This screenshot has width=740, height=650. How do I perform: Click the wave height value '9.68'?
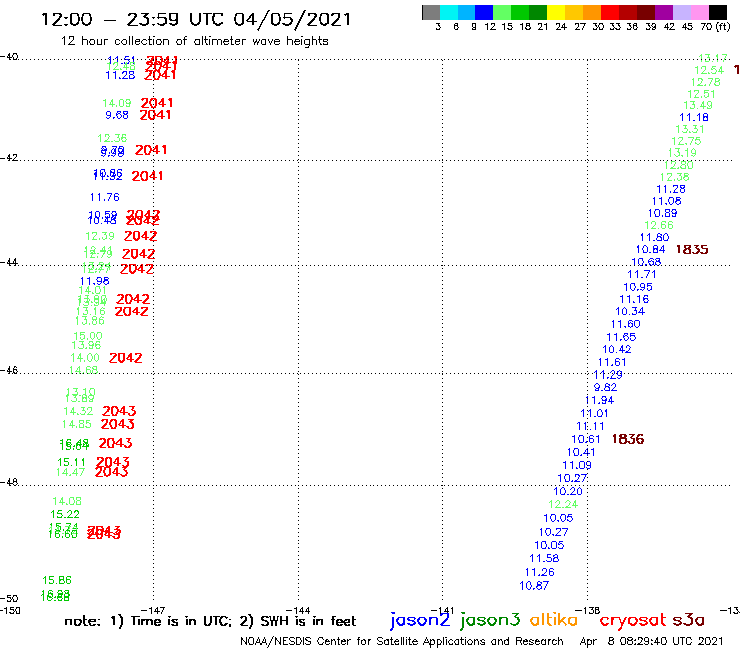117,115
